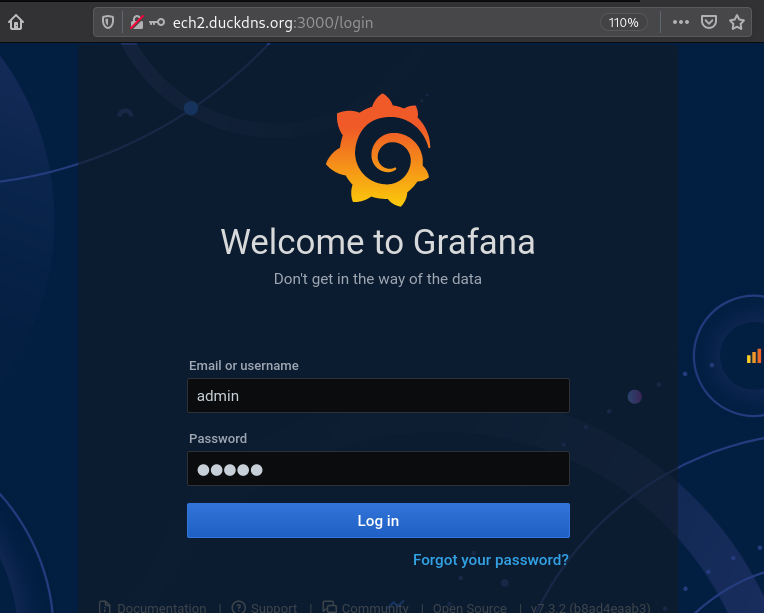Click the Support question-mark icon in footer
Viewport: 764px width, 613px height.
(x=239, y=607)
